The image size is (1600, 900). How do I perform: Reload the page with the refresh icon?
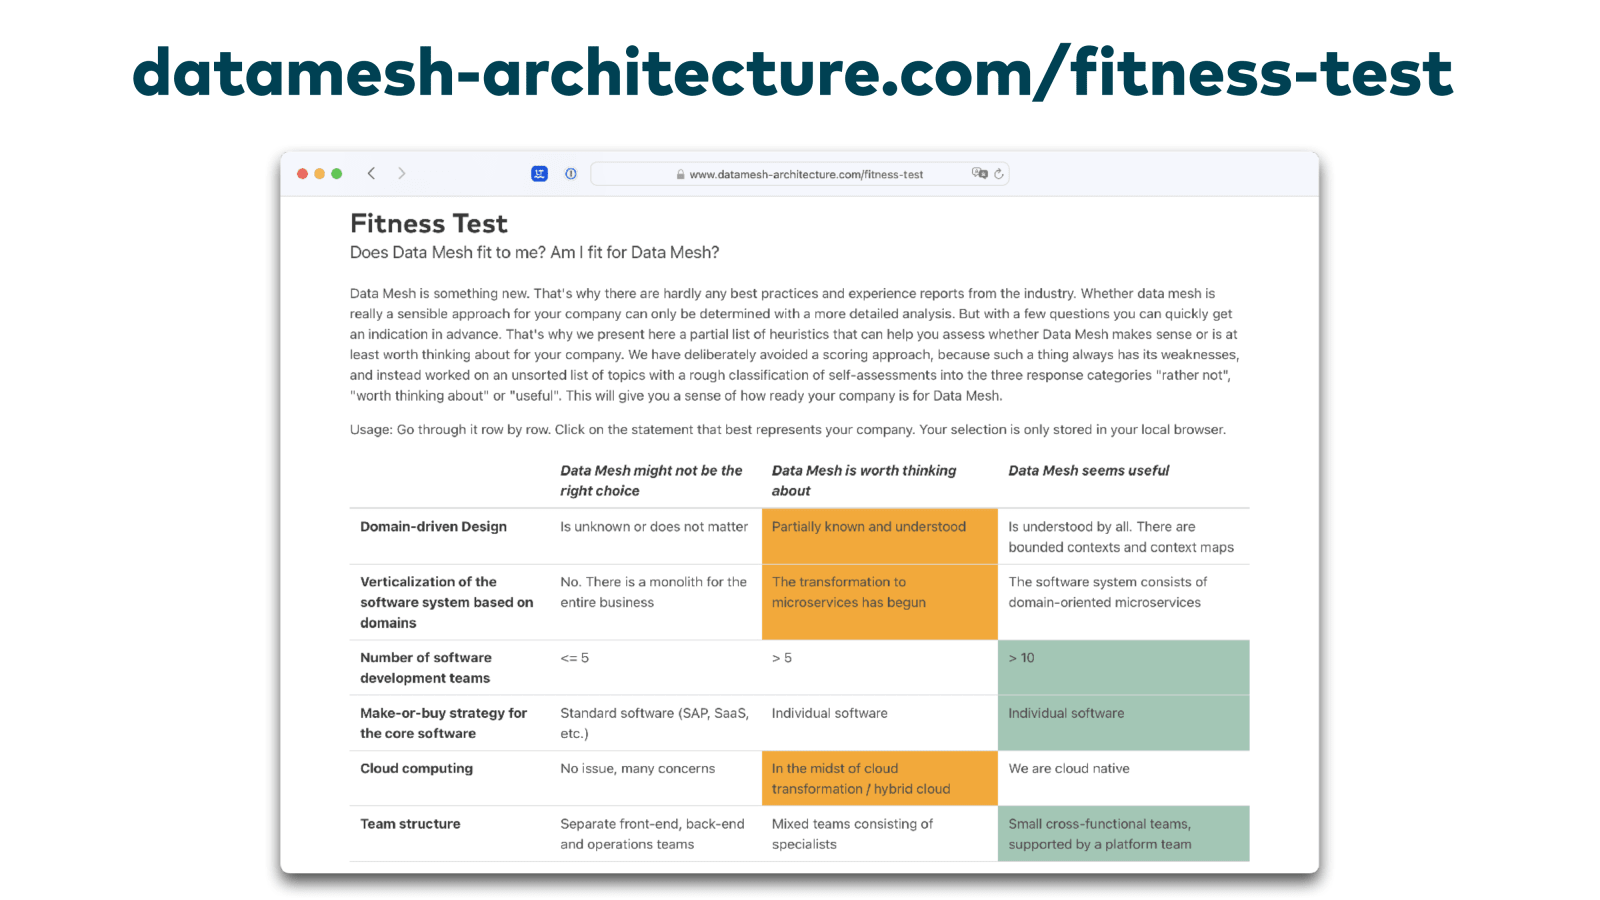point(999,174)
